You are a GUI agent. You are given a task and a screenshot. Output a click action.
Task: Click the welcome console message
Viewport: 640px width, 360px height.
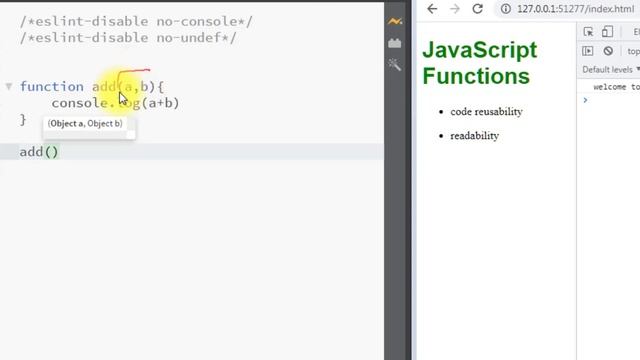tap(616, 87)
